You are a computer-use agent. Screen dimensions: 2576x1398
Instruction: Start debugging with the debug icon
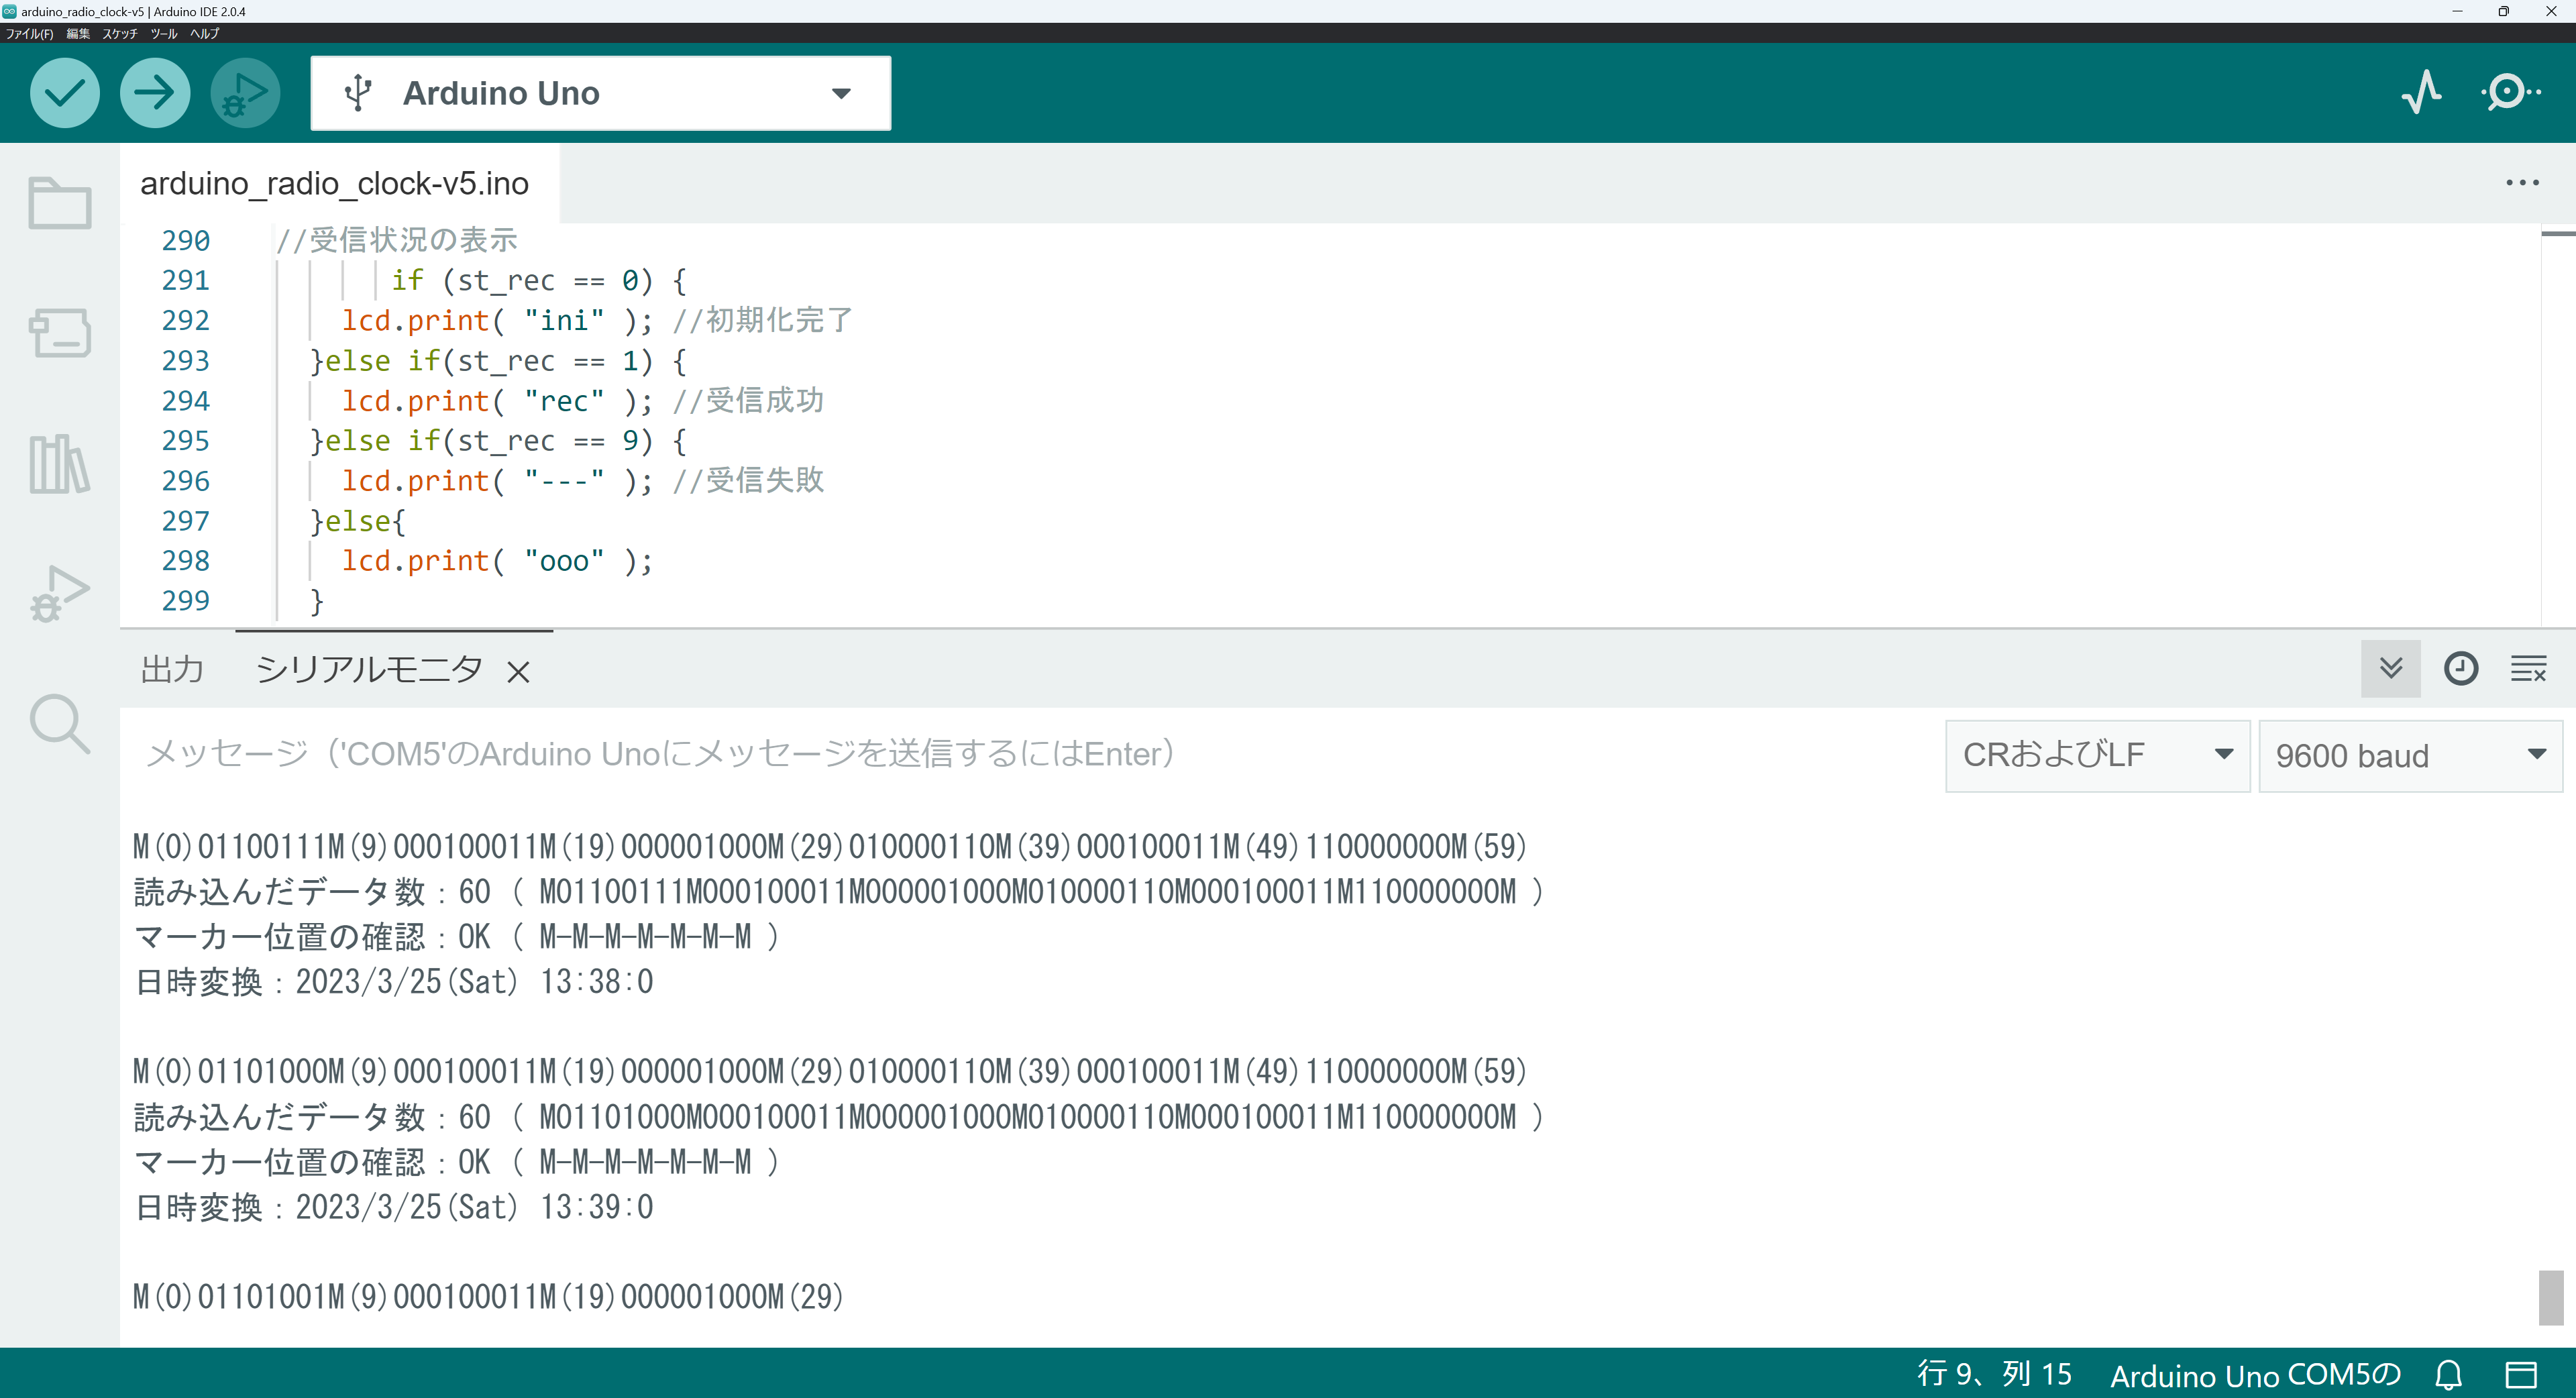tap(244, 92)
